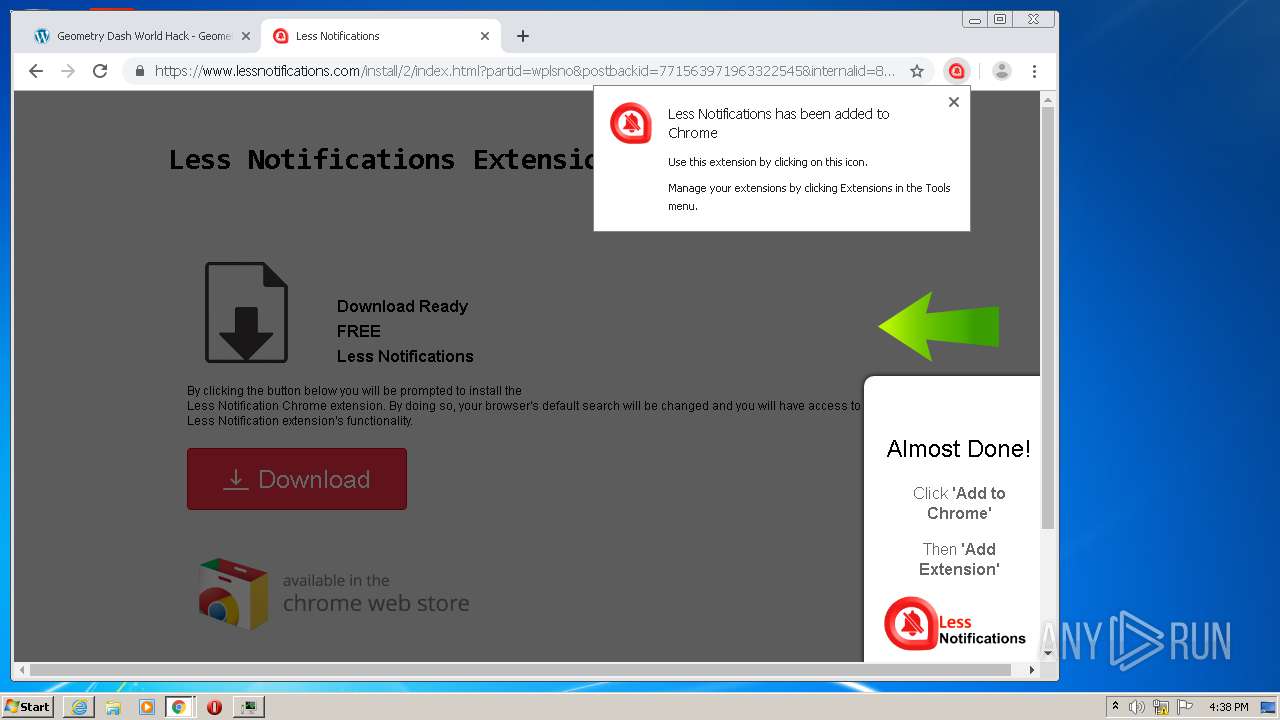The image size is (1280, 720).
Task: Click the horizontal scrollbar right arrow
Action: click(x=1033, y=670)
